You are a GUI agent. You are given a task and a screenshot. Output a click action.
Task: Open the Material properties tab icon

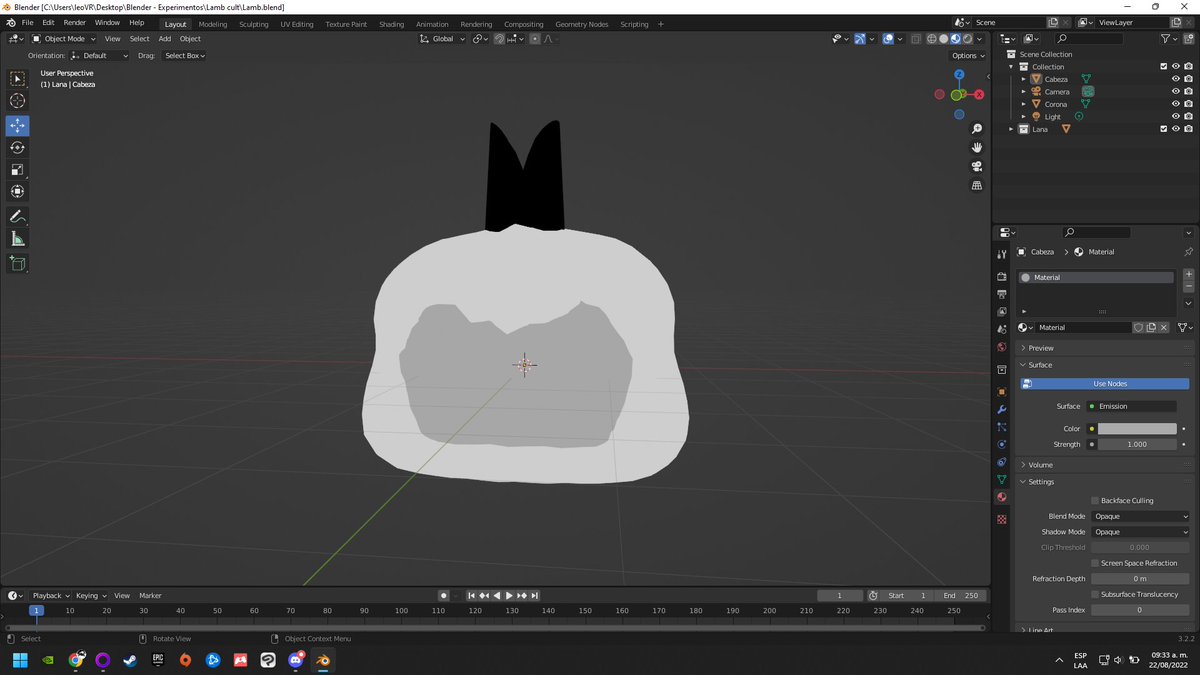pos(1002,497)
